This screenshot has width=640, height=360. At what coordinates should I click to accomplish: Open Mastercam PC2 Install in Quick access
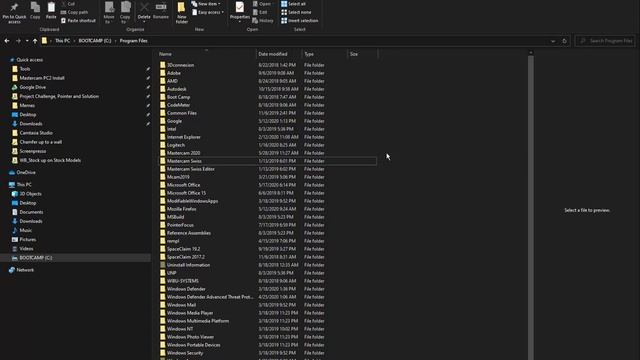point(42,78)
